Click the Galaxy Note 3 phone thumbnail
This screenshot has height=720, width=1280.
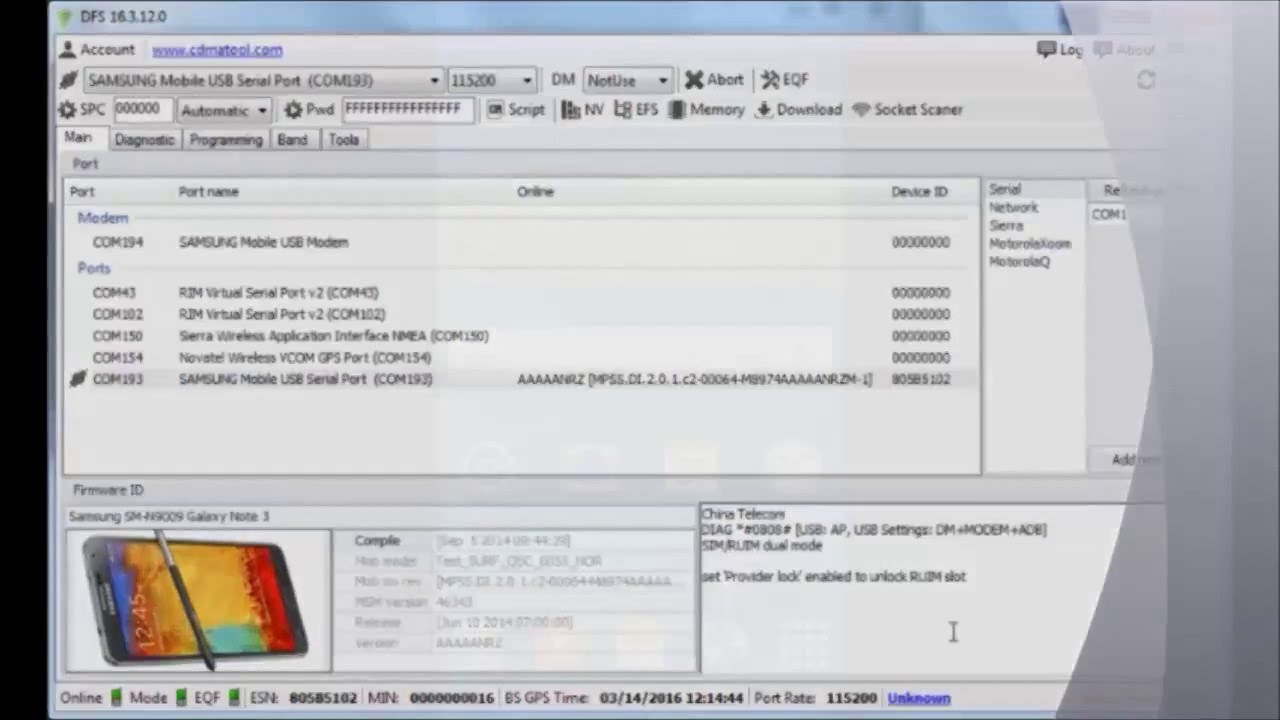[197, 601]
